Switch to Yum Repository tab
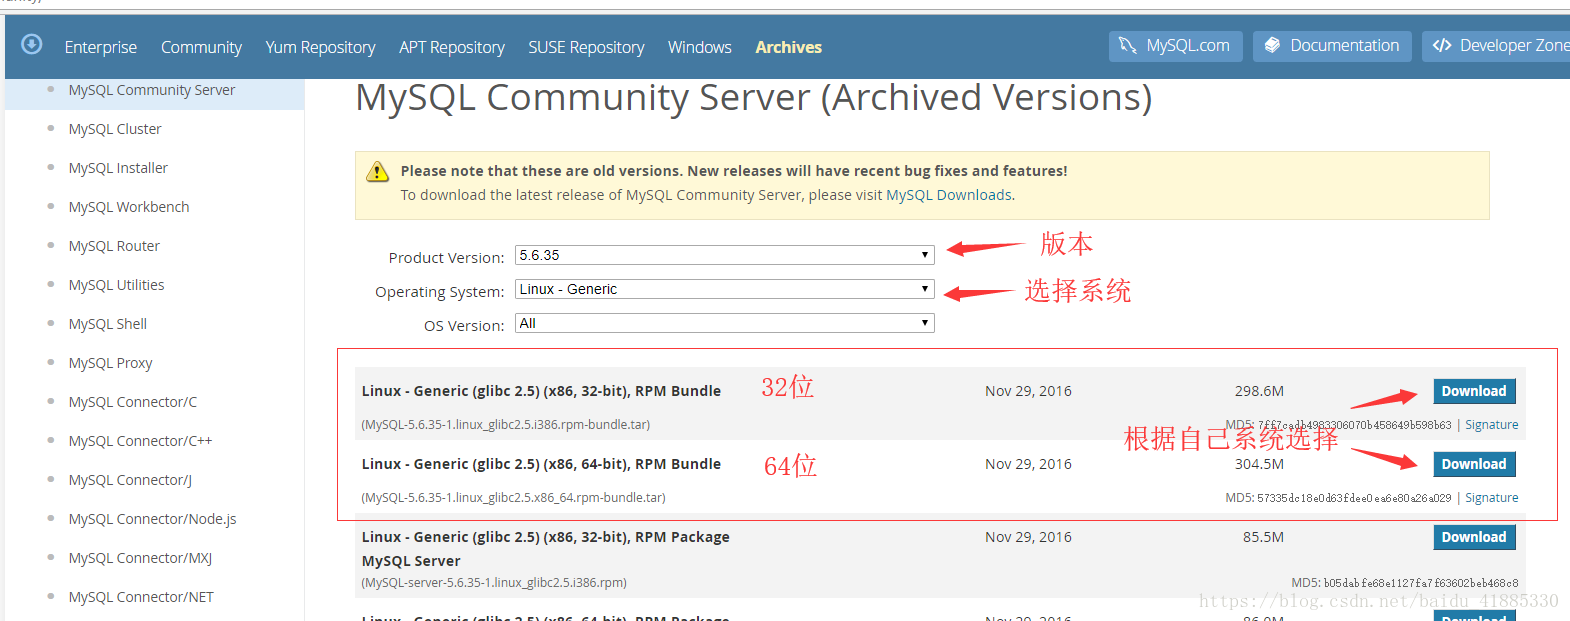Viewport: 1570px width, 621px height. (x=320, y=47)
